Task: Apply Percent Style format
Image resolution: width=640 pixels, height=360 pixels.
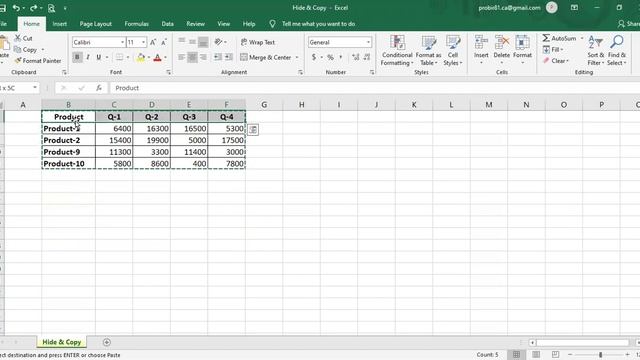Action: click(x=330, y=57)
